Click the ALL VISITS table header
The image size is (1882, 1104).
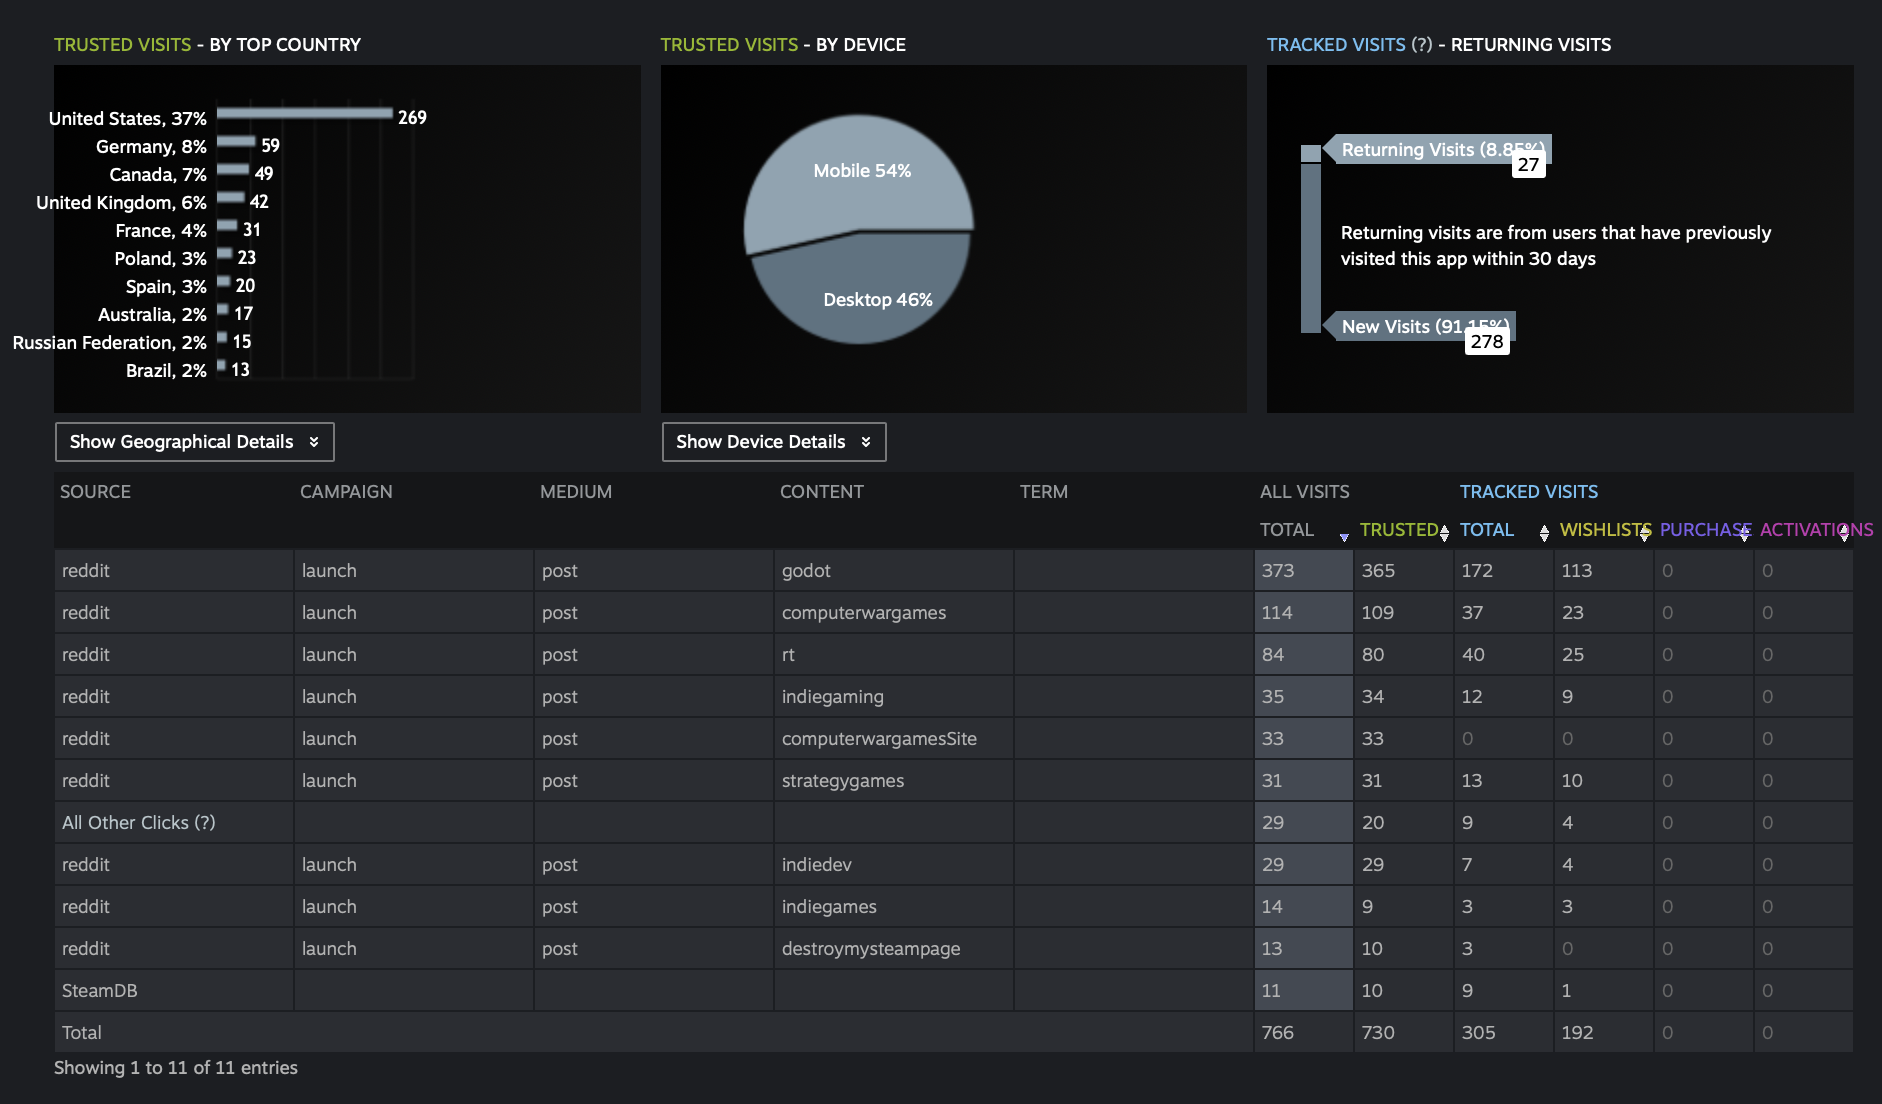coord(1305,492)
